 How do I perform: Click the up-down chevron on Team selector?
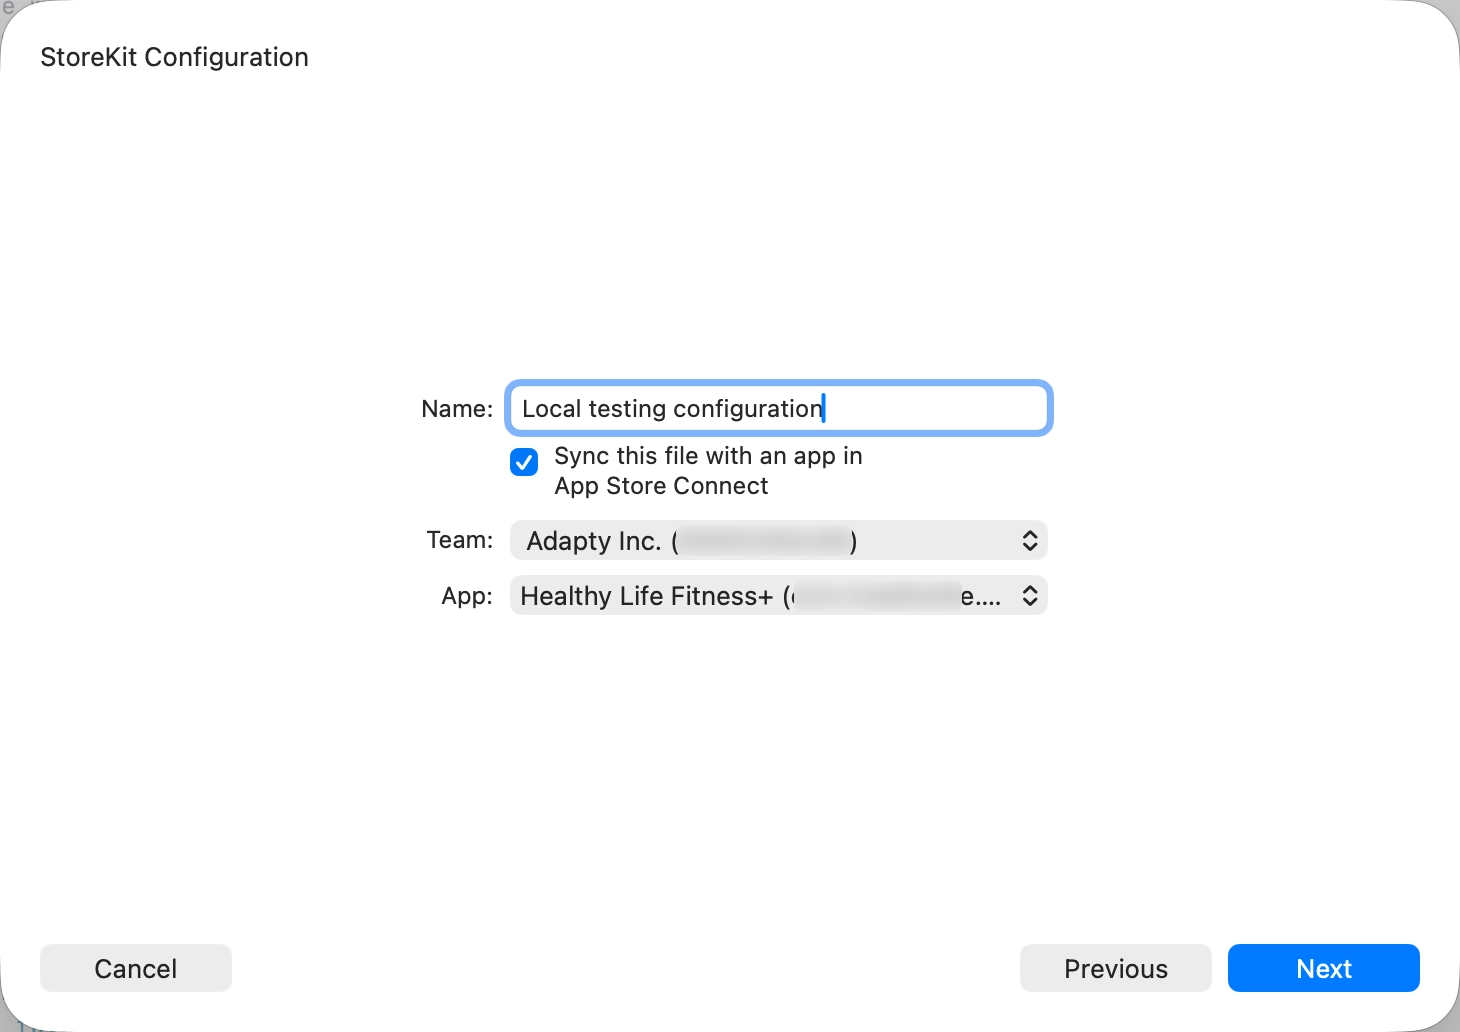1029,541
